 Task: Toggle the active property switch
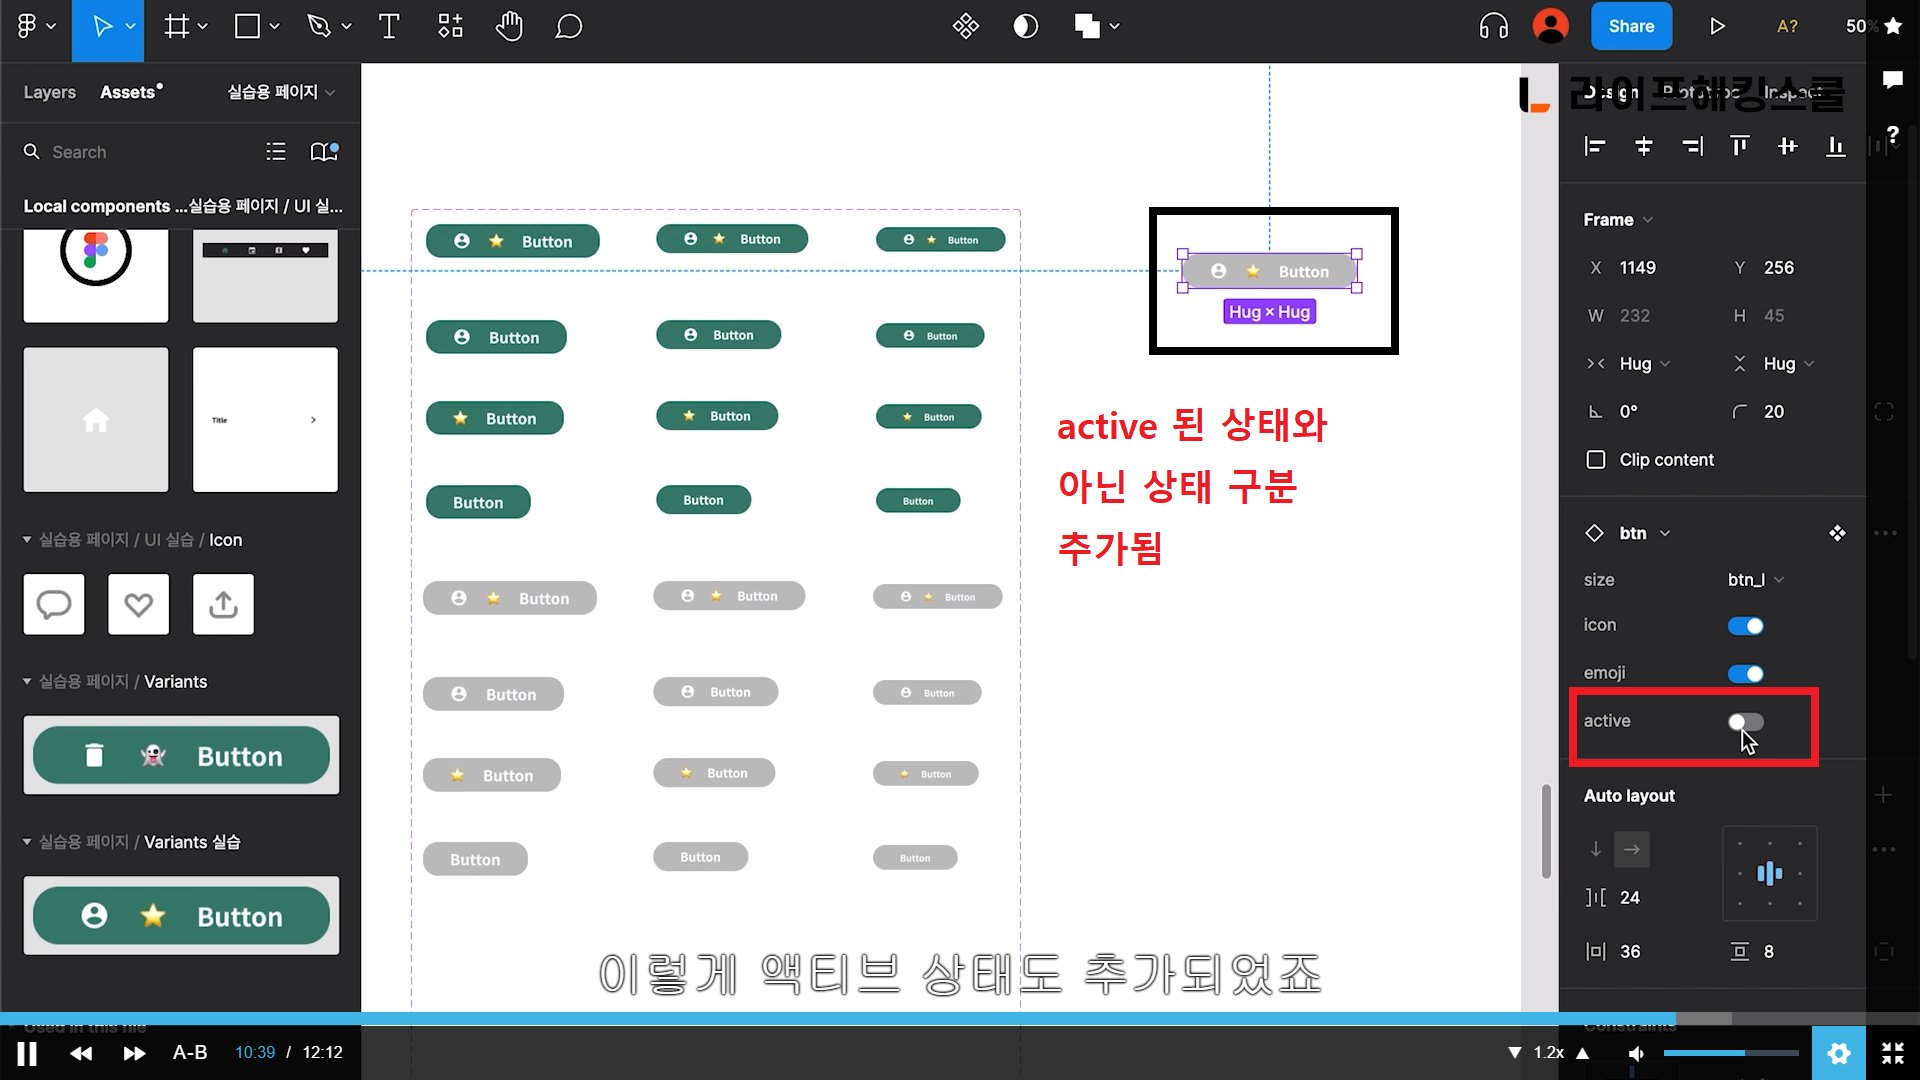pos(1745,722)
